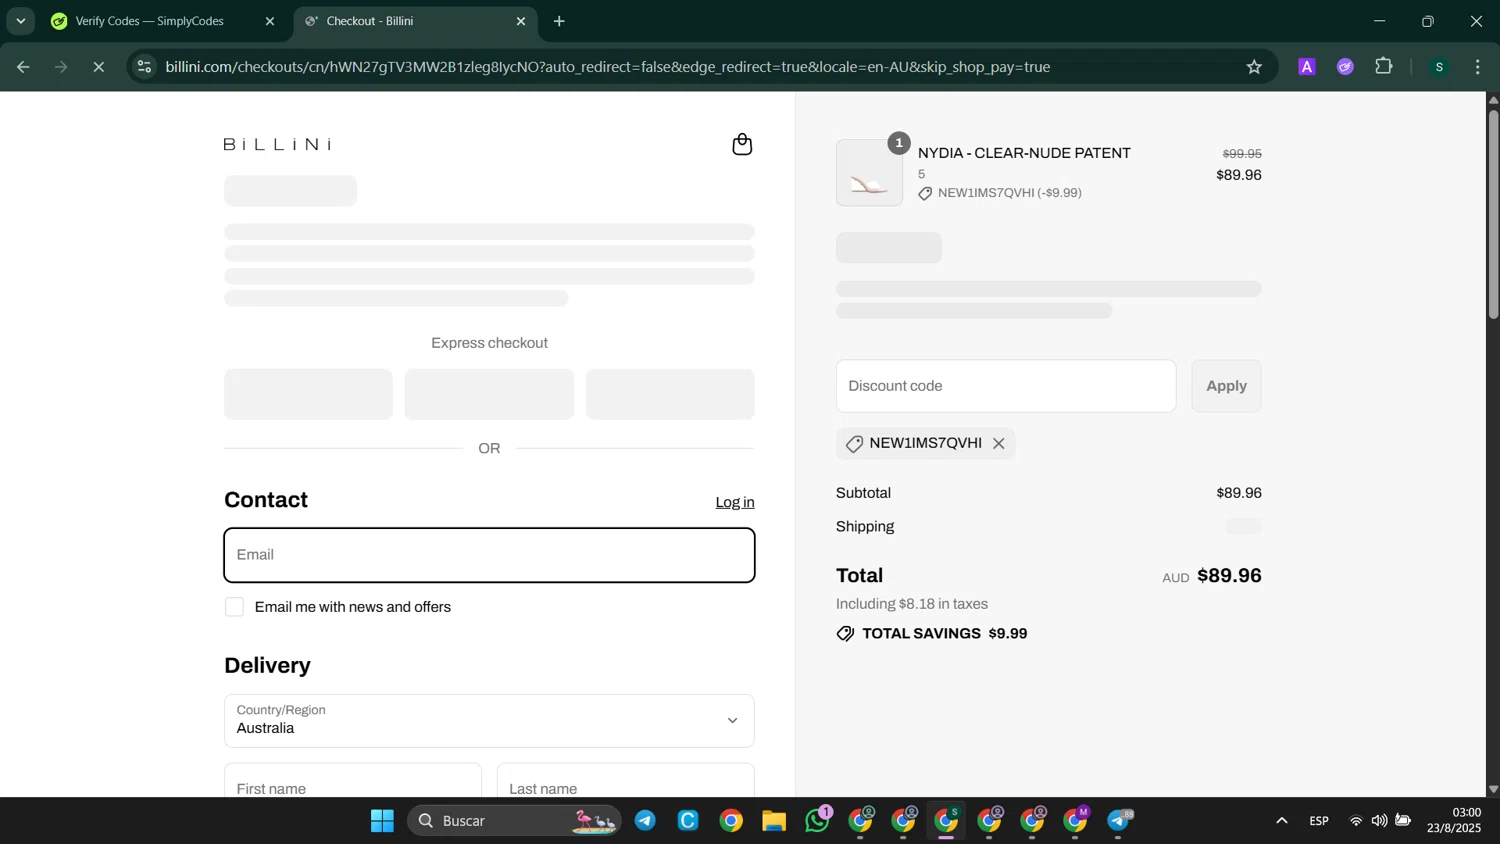Close the Verify Codes tab
This screenshot has width=1500, height=844.
click(269, 21)
